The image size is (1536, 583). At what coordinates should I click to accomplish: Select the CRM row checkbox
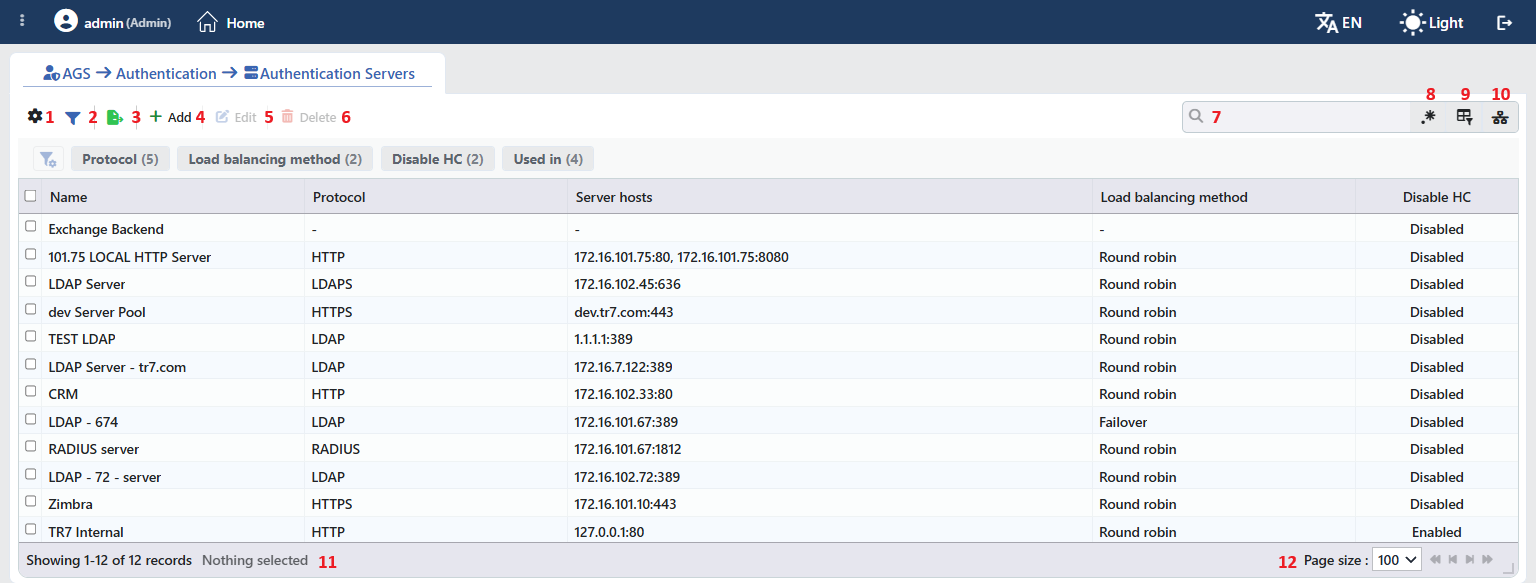tap(30, 392)
